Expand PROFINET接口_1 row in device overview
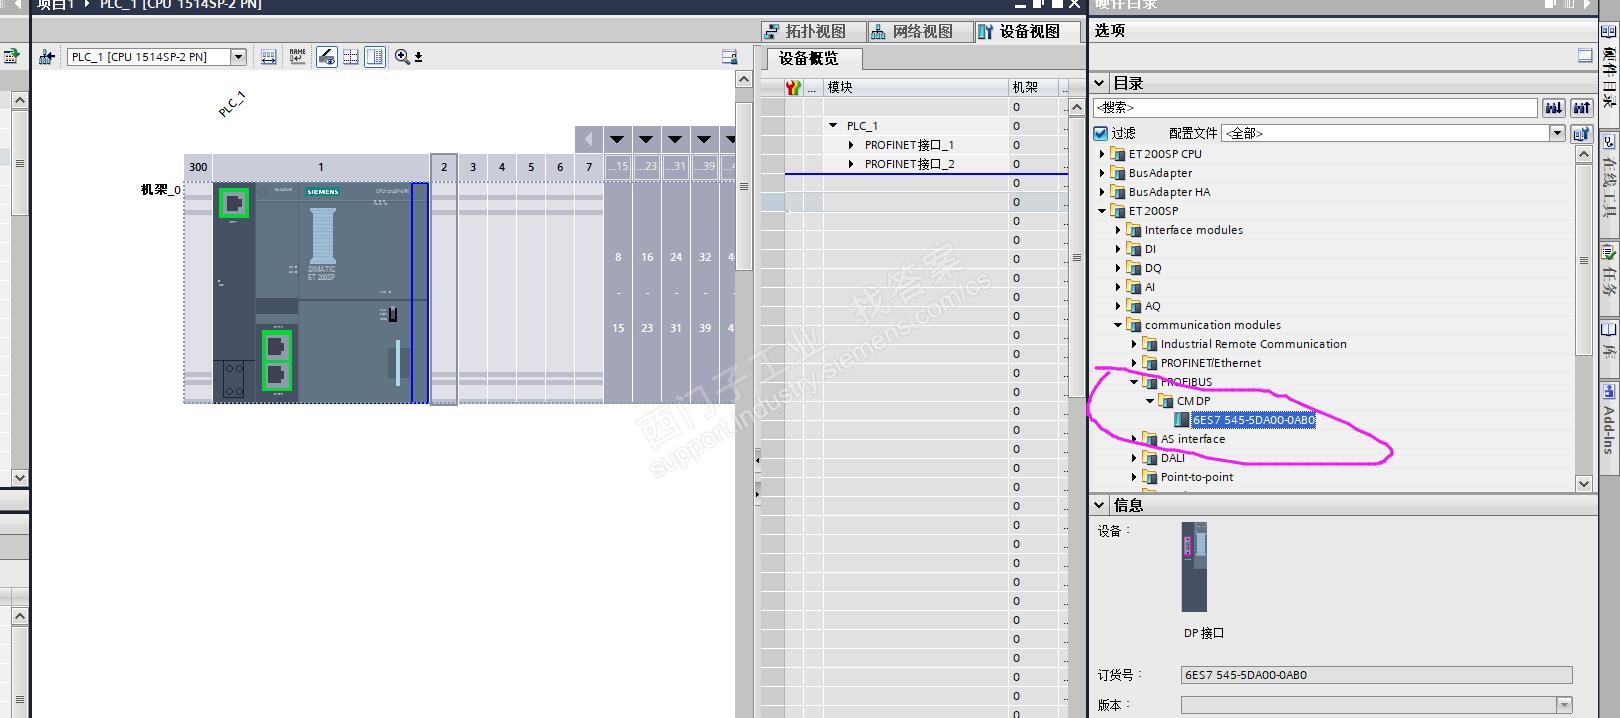This screenshot has height=718, width=1620. pos(851,145)
